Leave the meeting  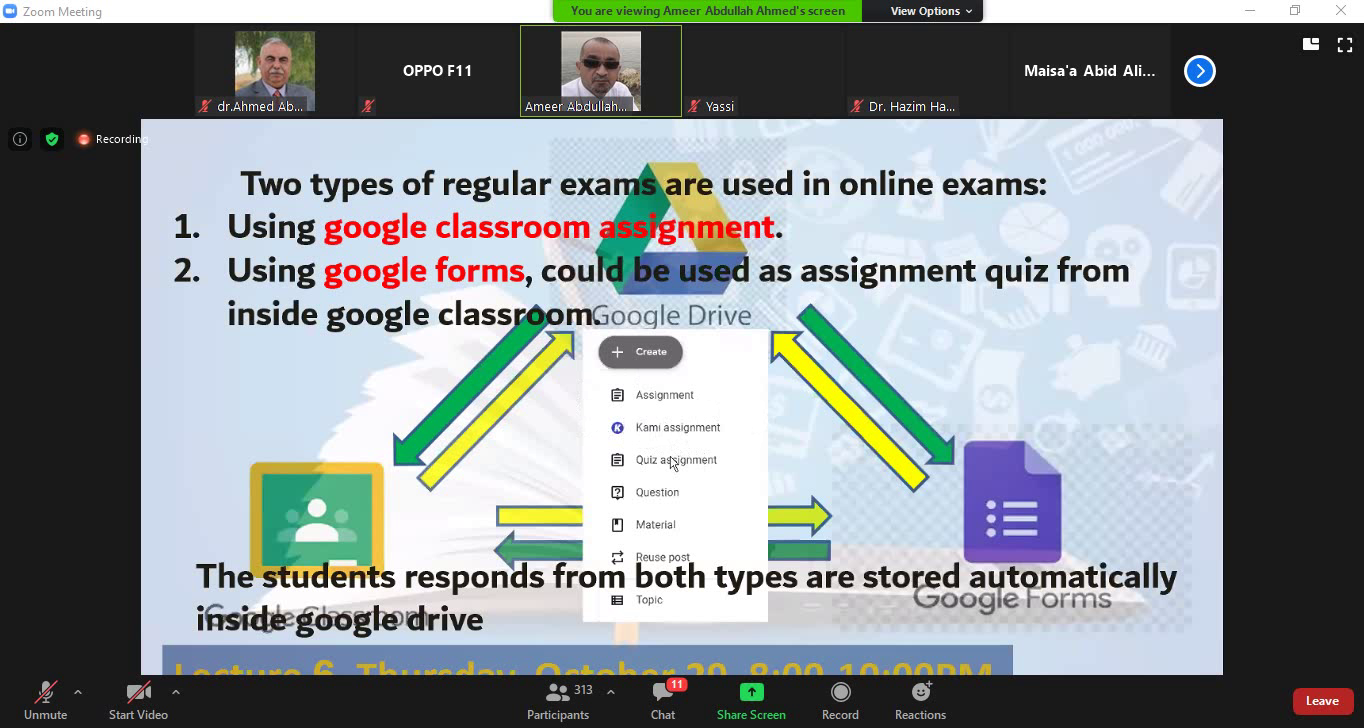tap(1321, 701)
